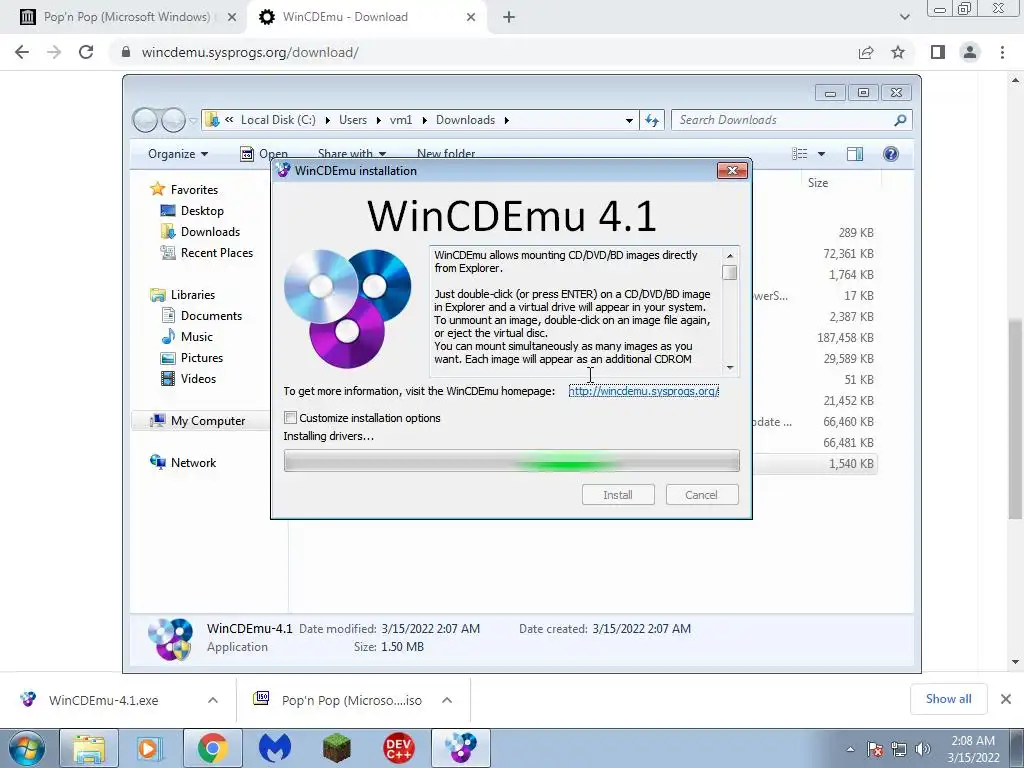Image resolution: width=1024 pixels, height=768 pixels.
Task: Click the Explorer search magnifier icon
Action: (x=901, y=120)
